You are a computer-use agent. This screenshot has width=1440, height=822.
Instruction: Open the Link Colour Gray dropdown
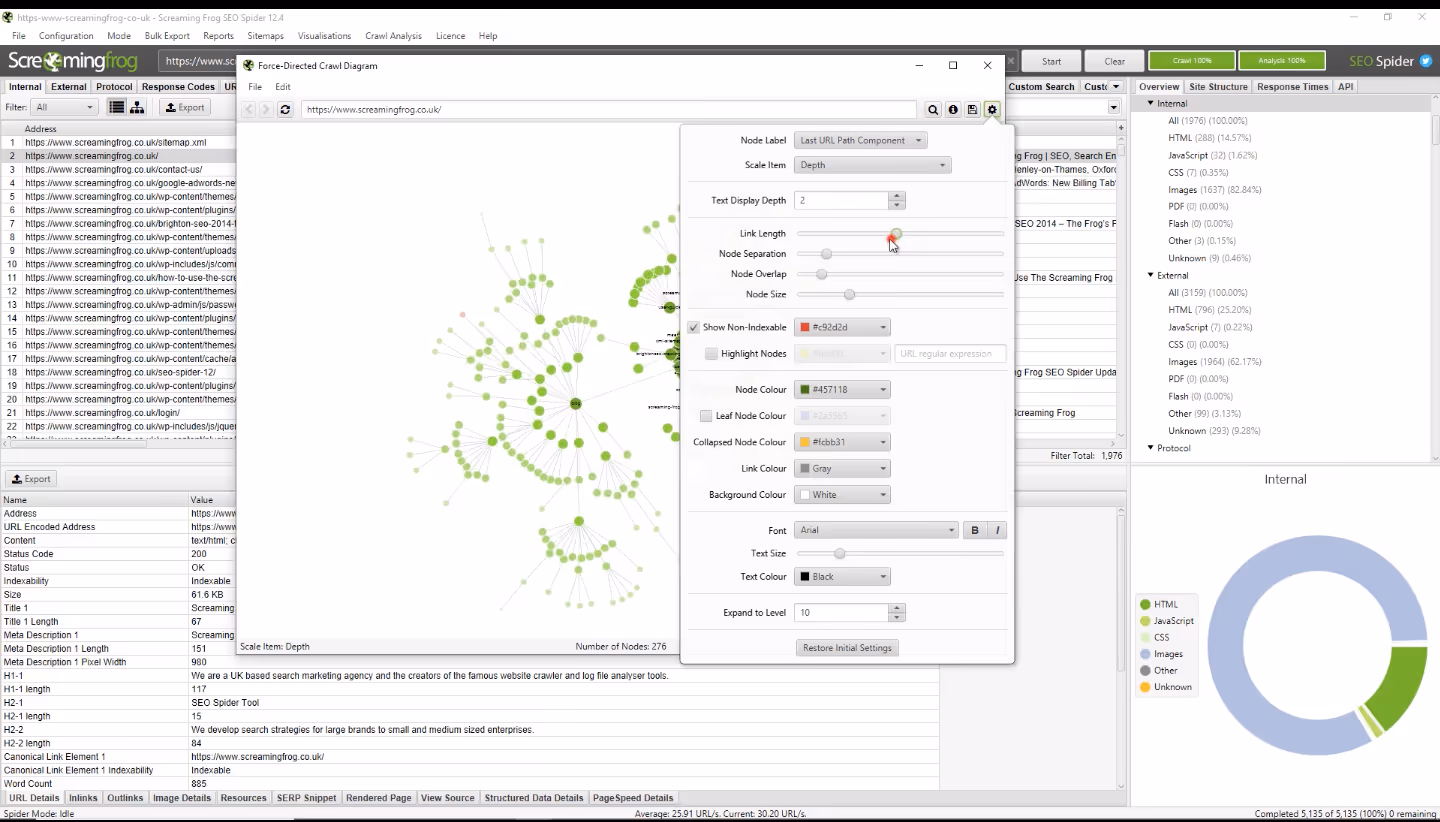pyautogui.click(x=843, y=468)
